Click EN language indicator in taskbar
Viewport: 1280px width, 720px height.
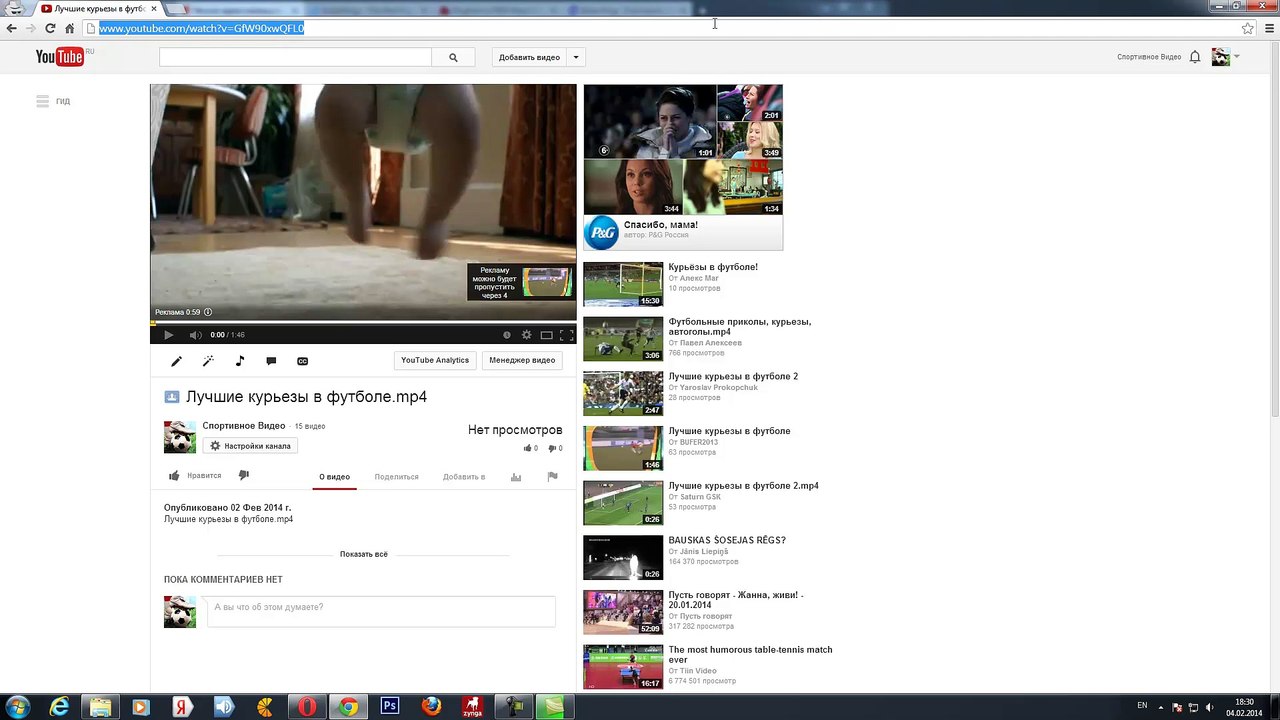(1142, 706)
